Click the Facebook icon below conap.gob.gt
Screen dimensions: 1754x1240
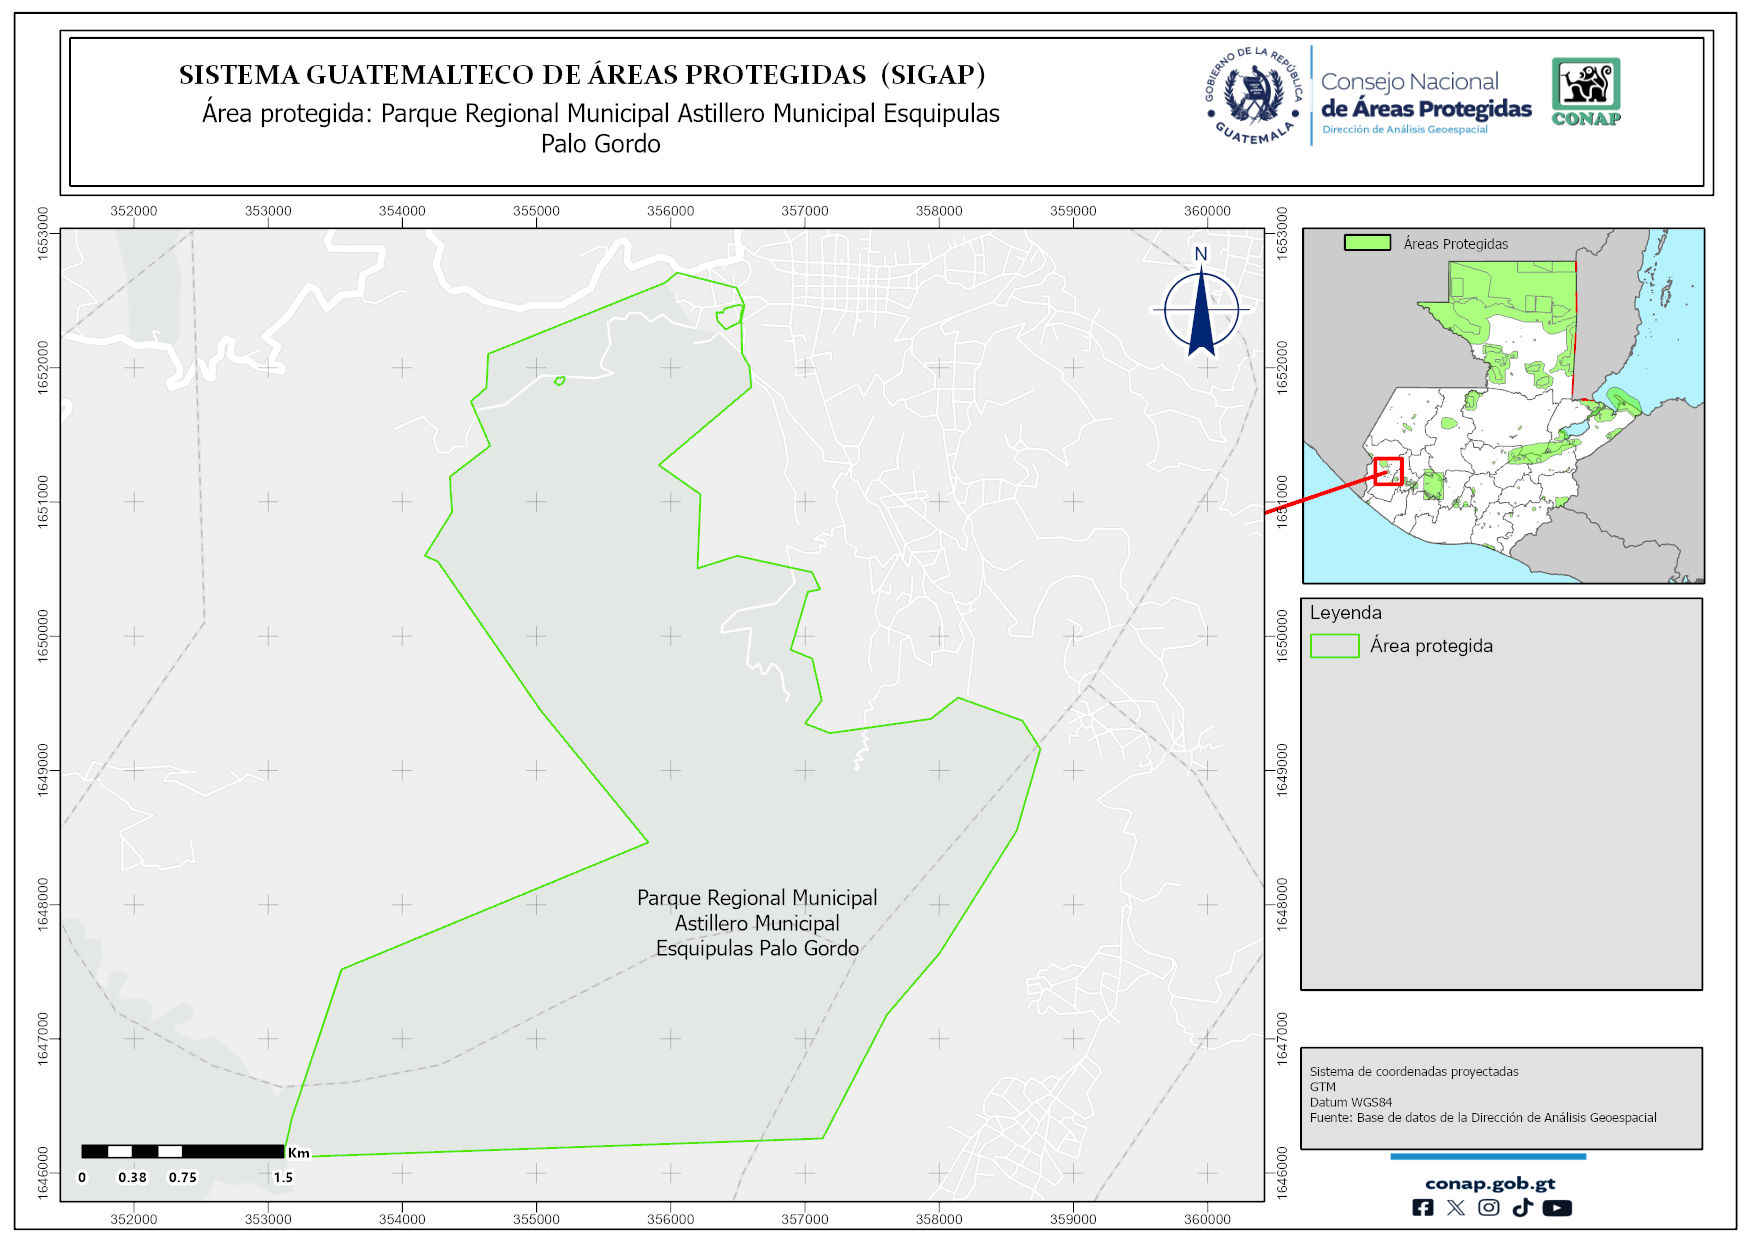pos(1422,1208)
